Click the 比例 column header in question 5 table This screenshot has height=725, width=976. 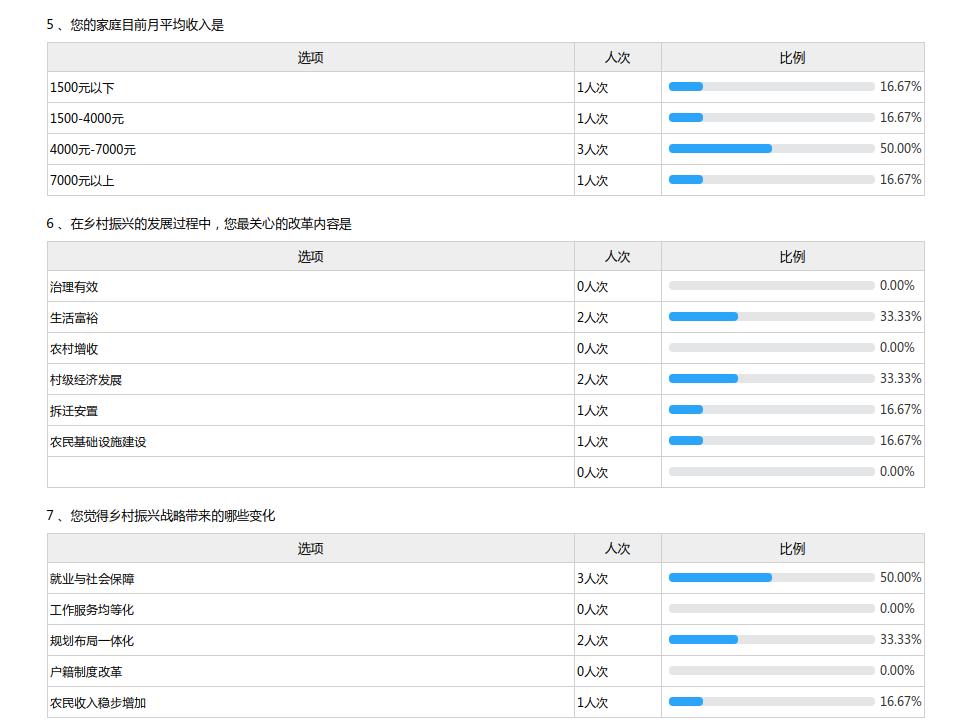click(x=792, y=58)
